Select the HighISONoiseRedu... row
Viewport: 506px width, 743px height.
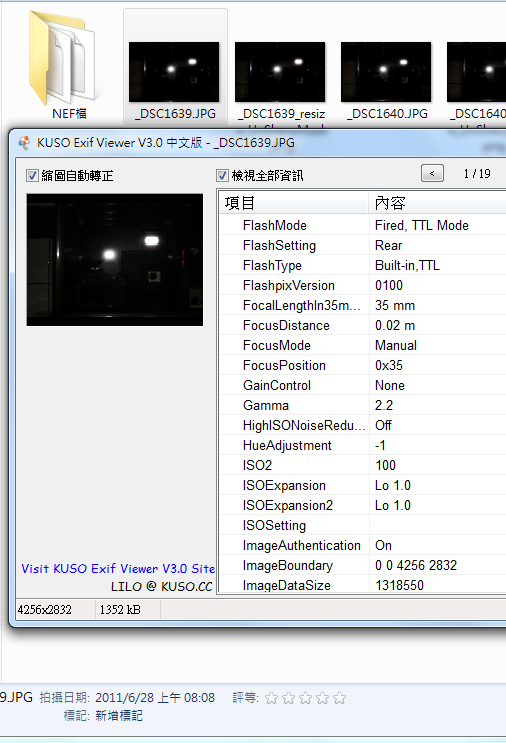[x=363, y=425]
